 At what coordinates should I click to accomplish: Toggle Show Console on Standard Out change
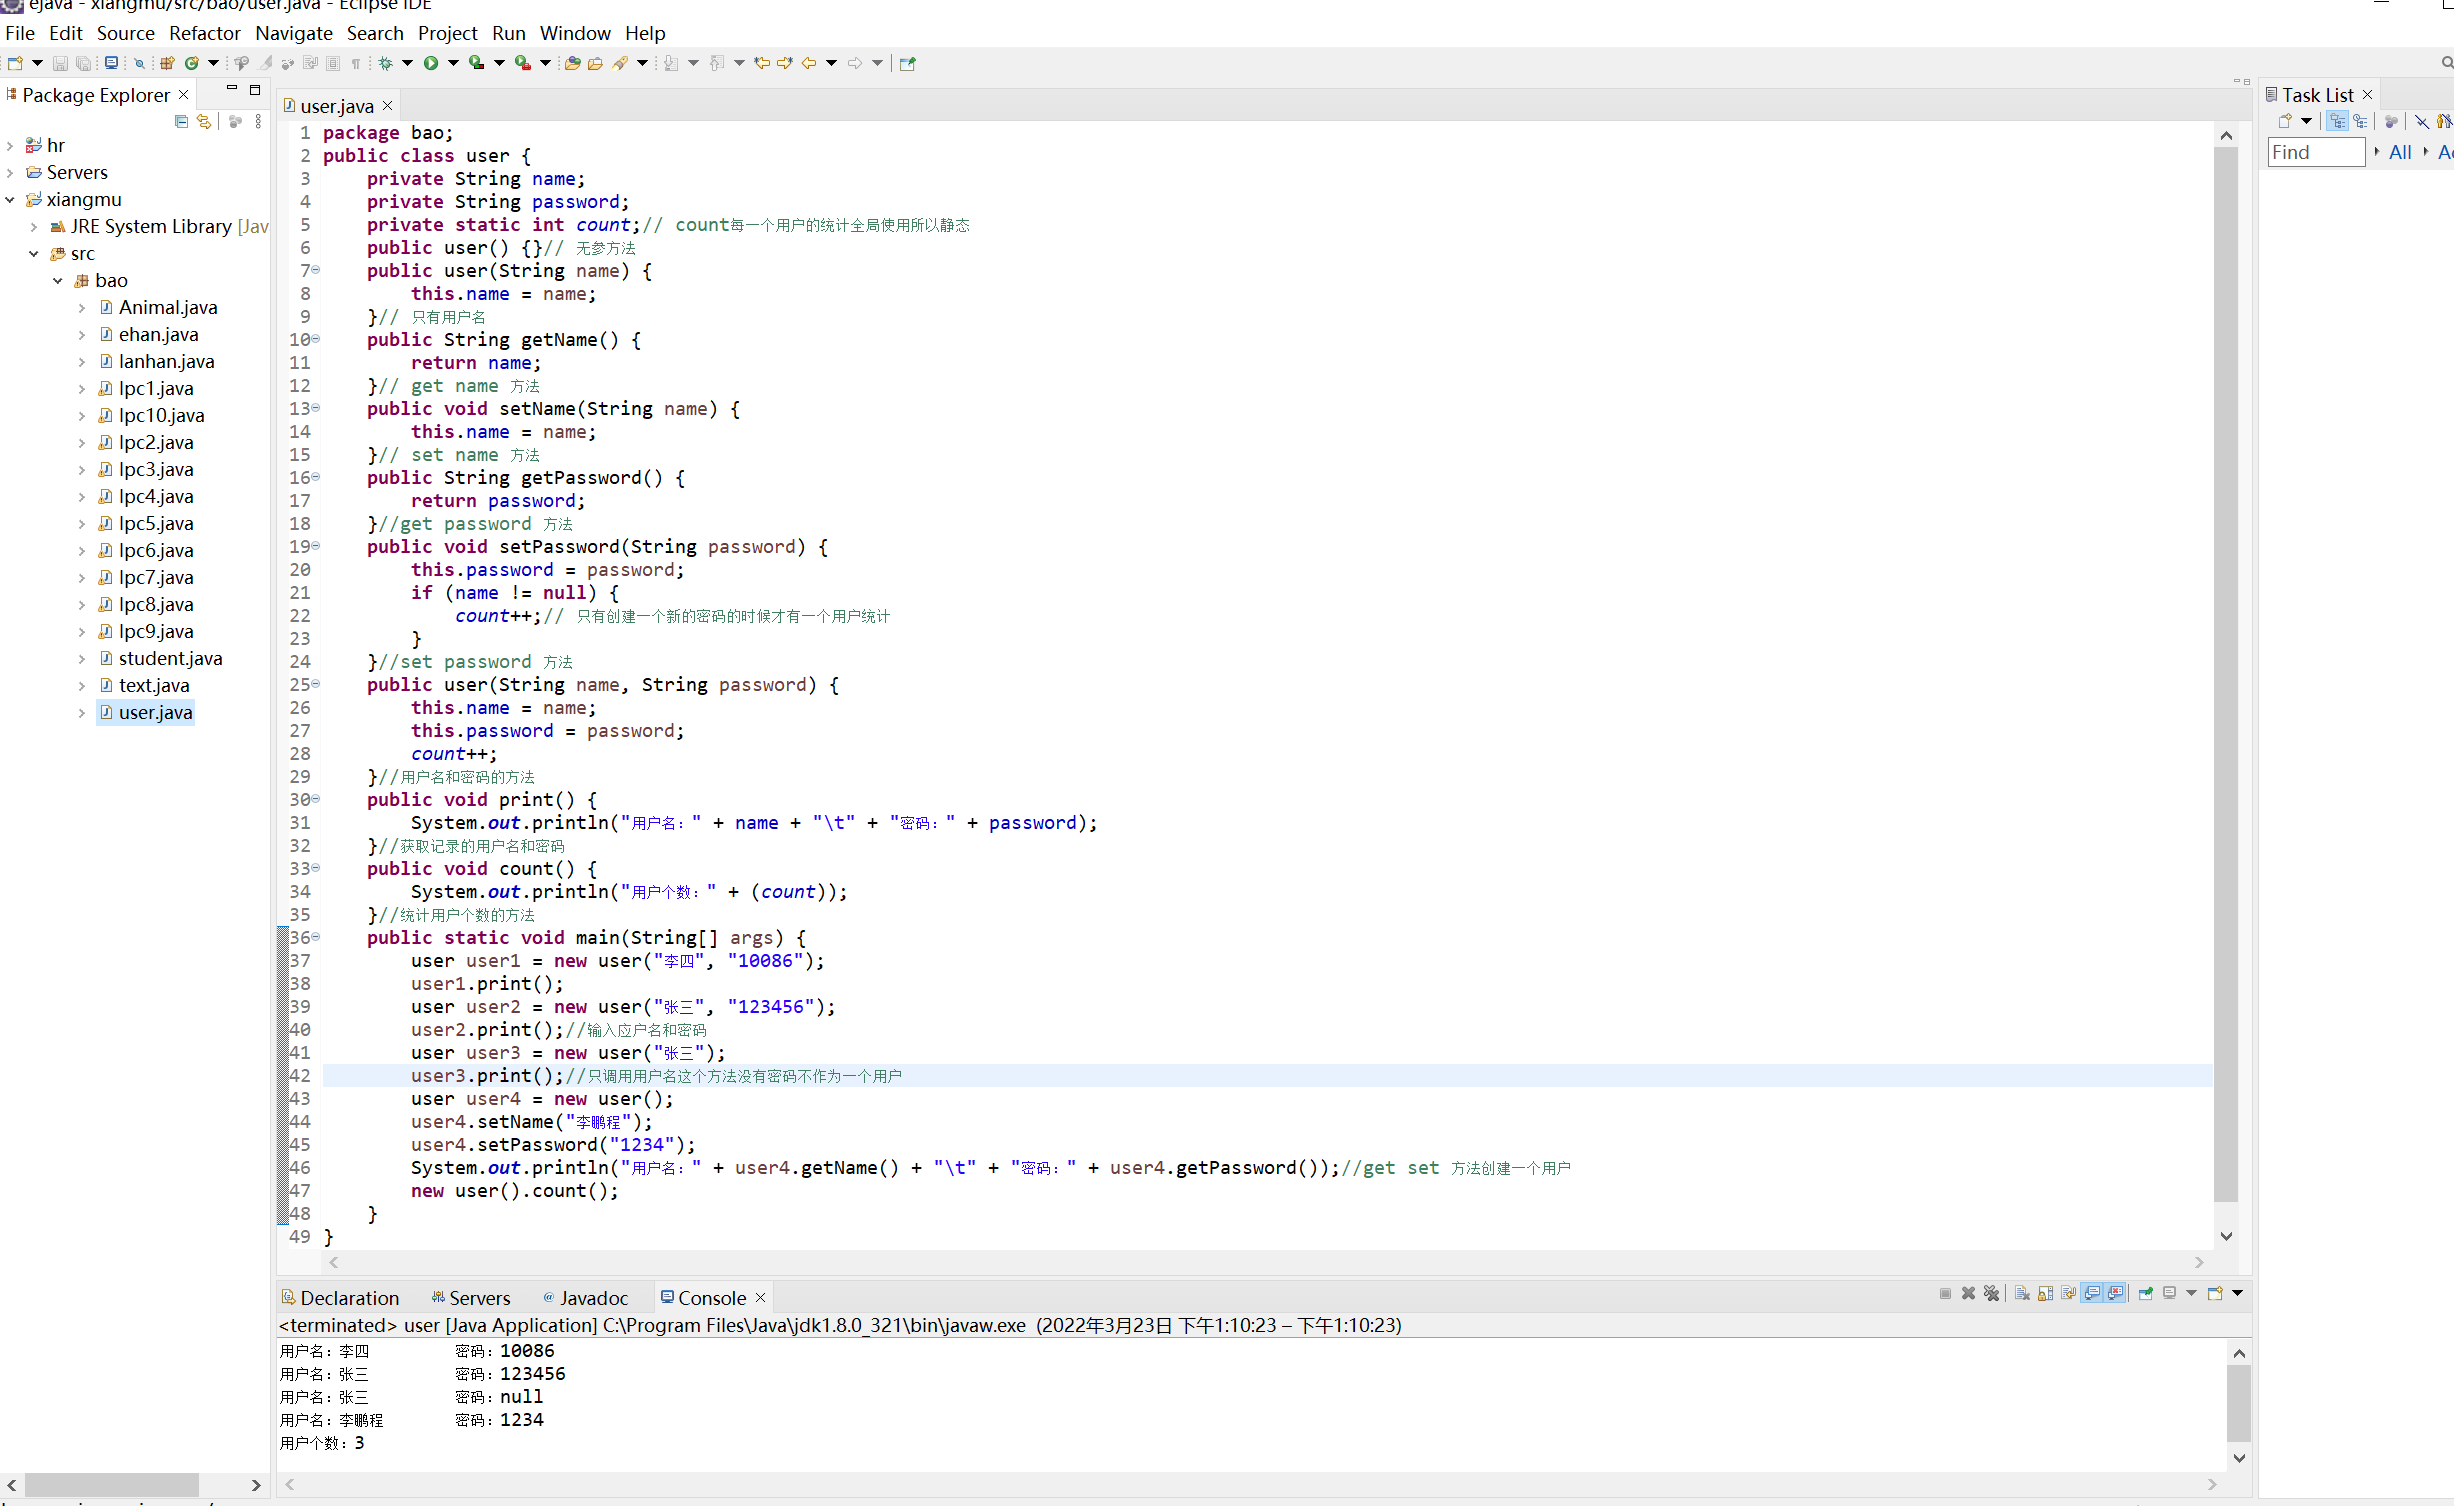(x=2092, y=1293)
